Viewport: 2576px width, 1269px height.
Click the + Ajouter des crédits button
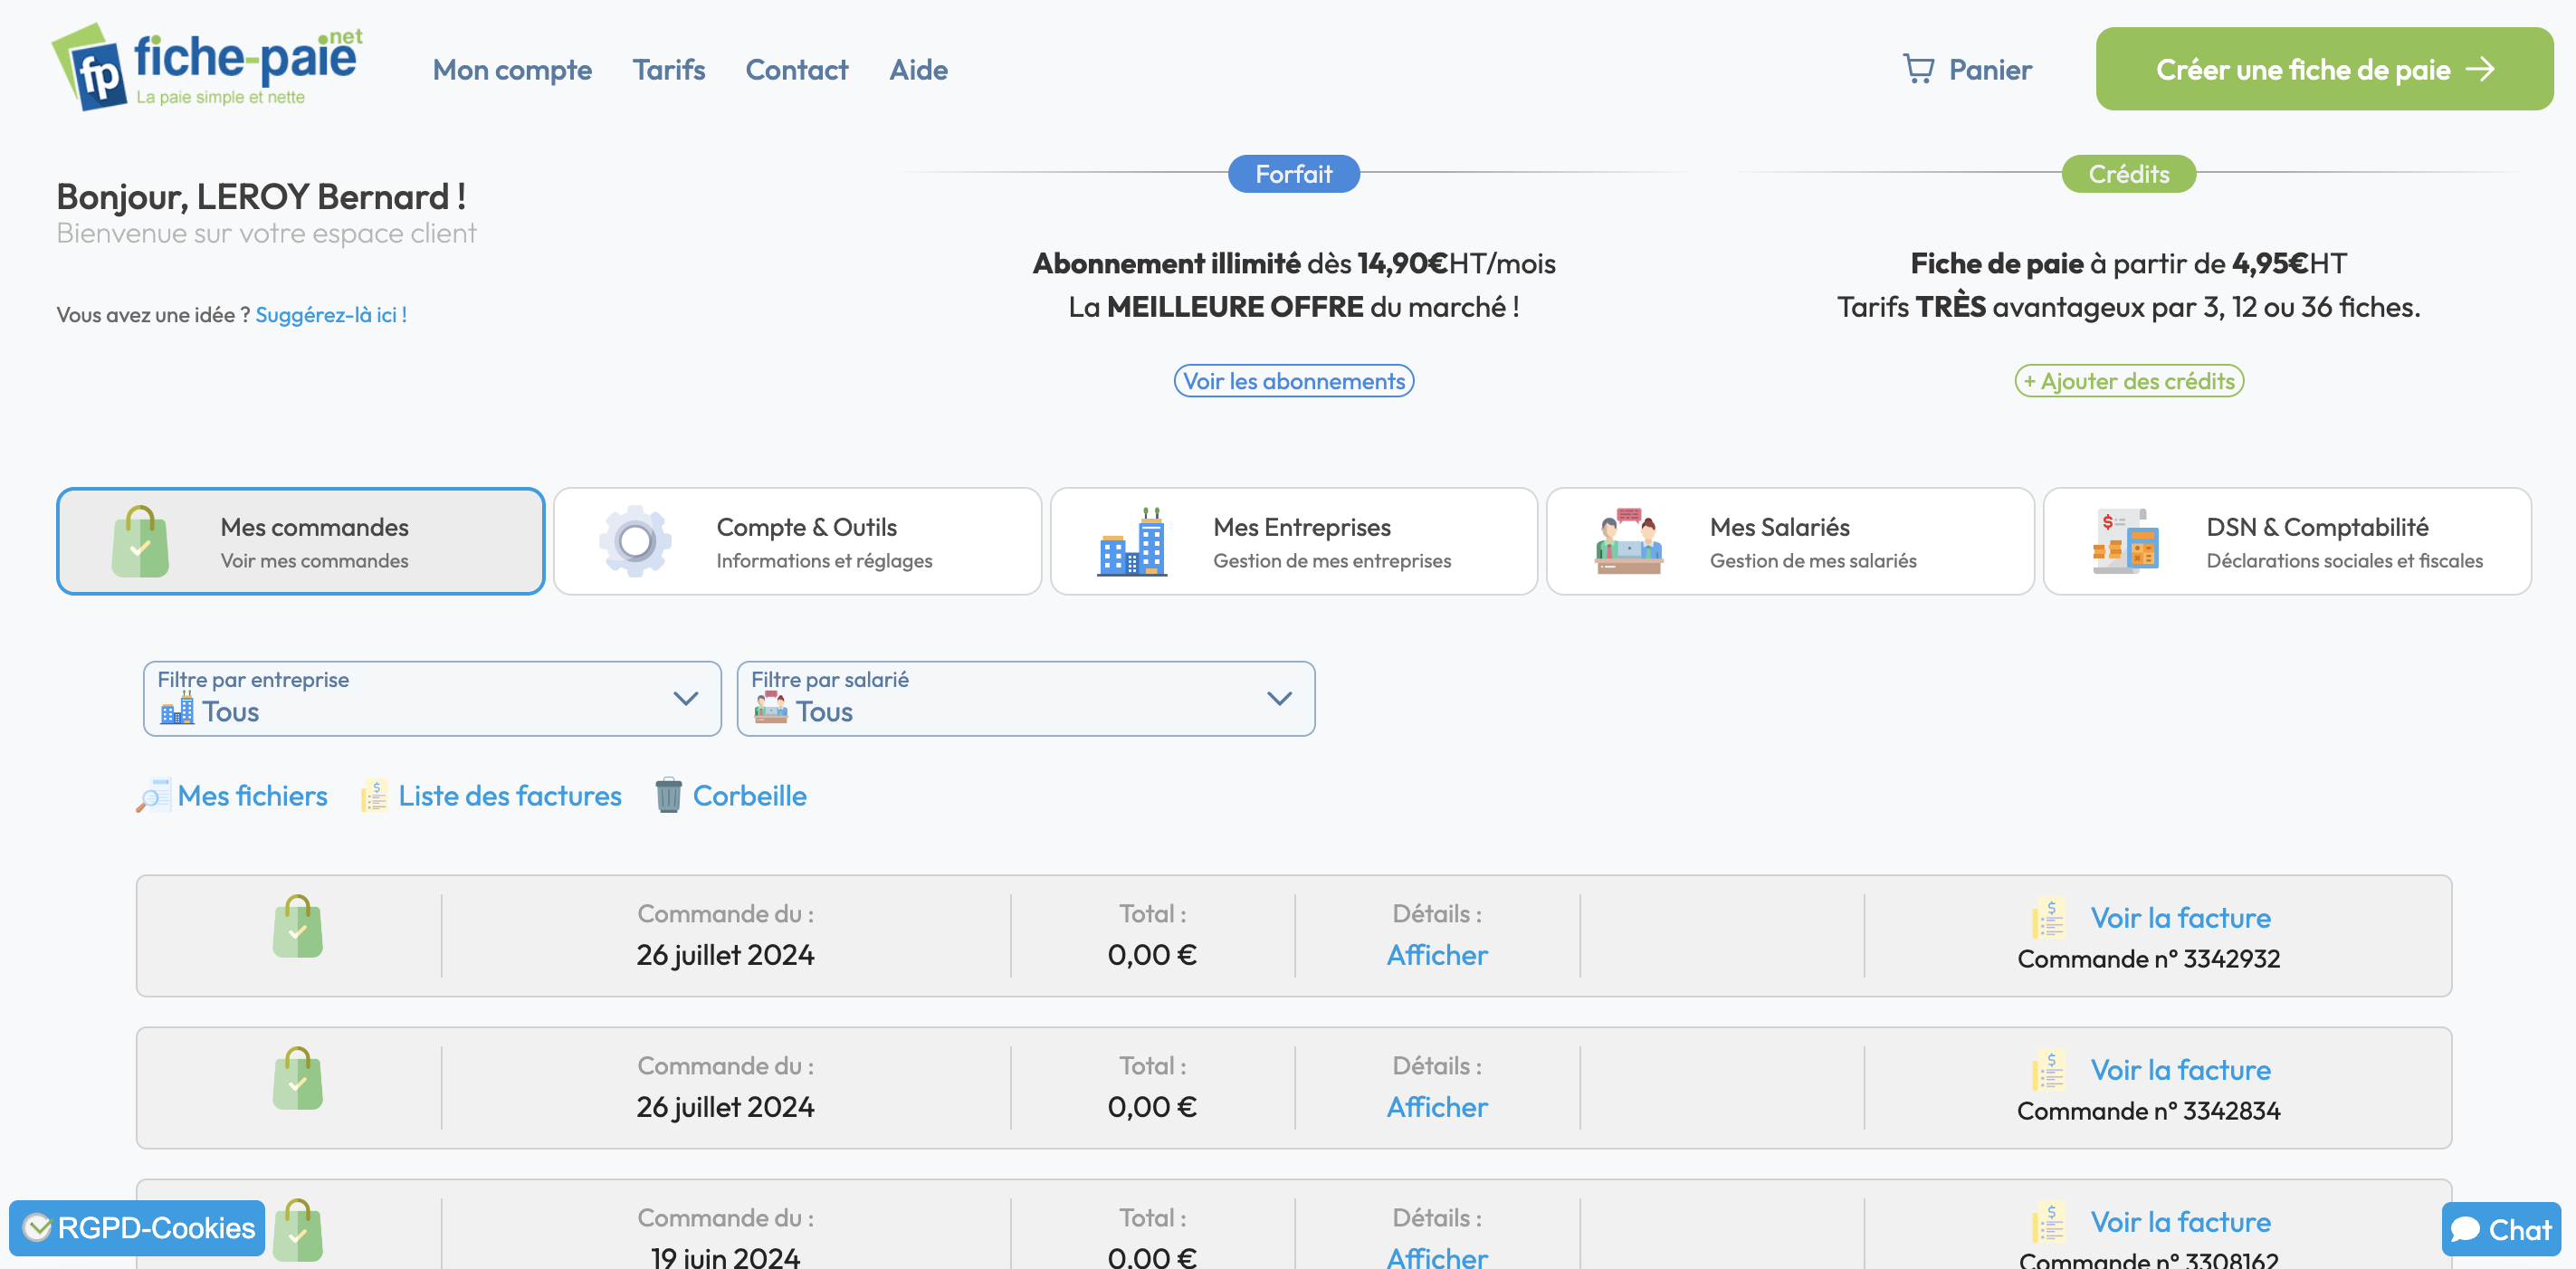point(2129,381)
